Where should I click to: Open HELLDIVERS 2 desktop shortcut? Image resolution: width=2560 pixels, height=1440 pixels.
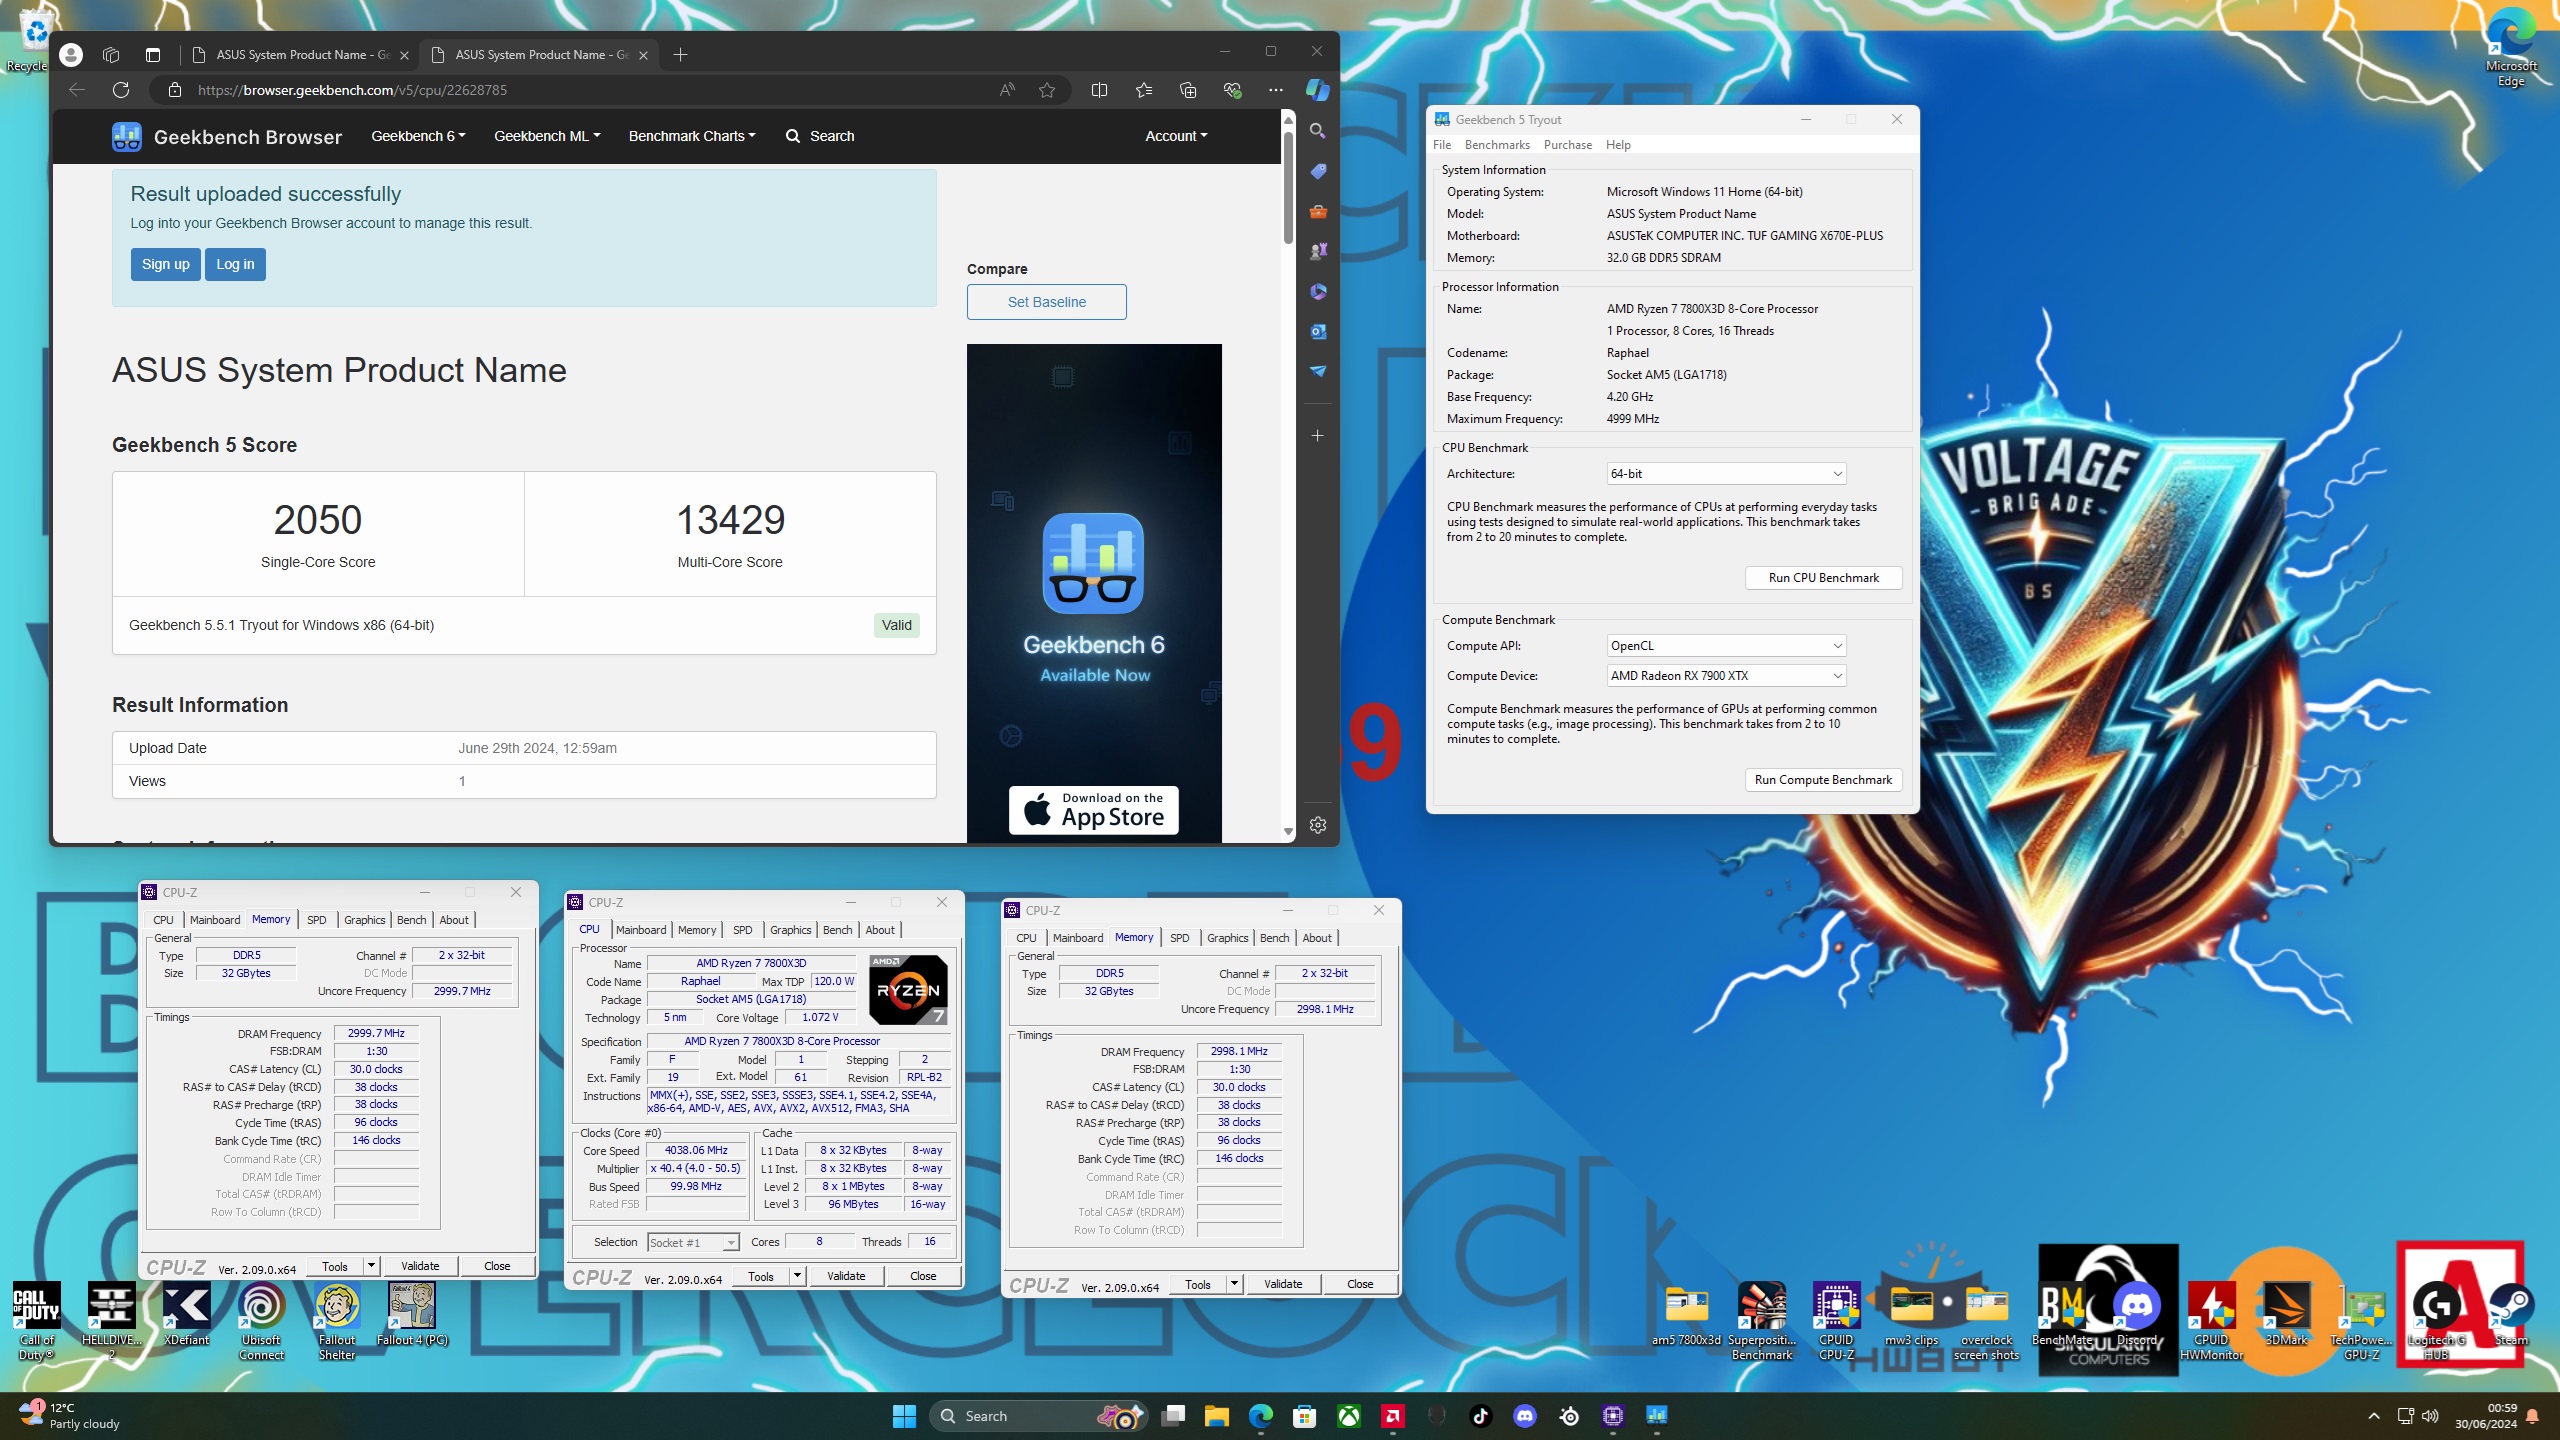(x=111, y=1320)
